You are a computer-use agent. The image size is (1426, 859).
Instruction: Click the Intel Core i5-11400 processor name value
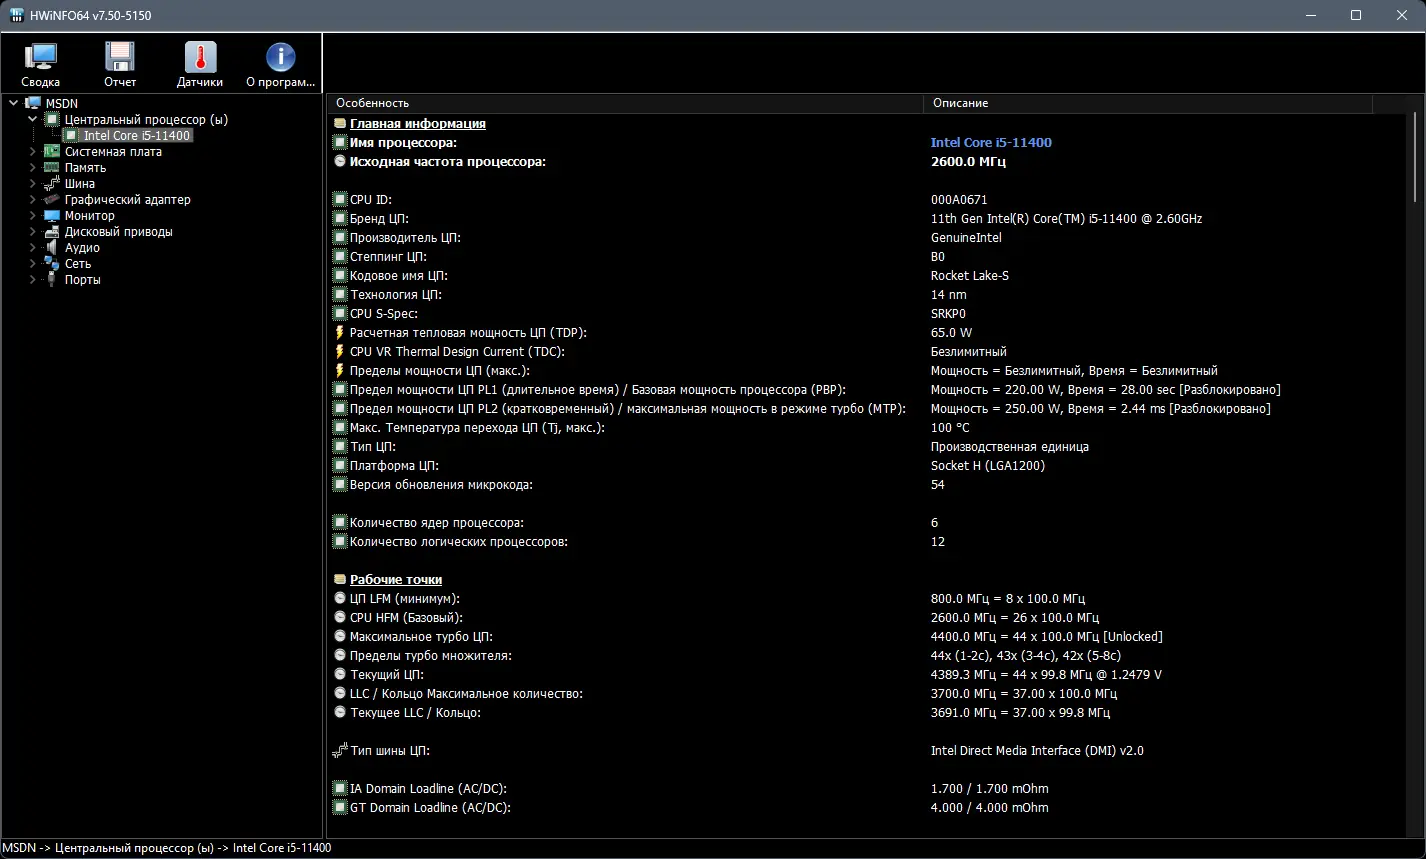pyautogui.click(x=990, y=143)
